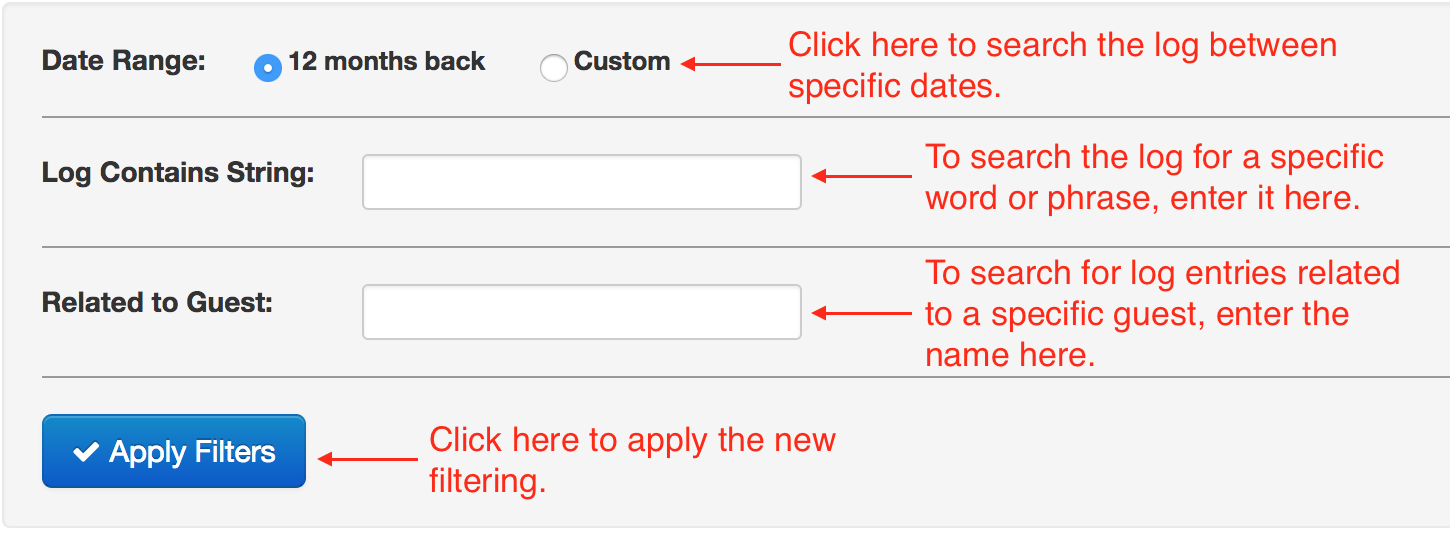Click the red arrow beside Related to Guest field
Screen dimensions: 1450x544
click(x=861, y=313)
